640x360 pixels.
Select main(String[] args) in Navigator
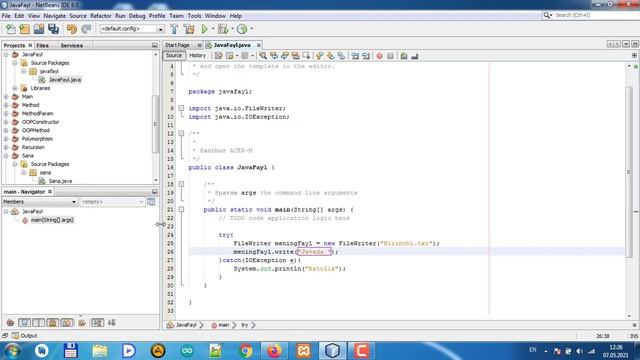(52, 220)
